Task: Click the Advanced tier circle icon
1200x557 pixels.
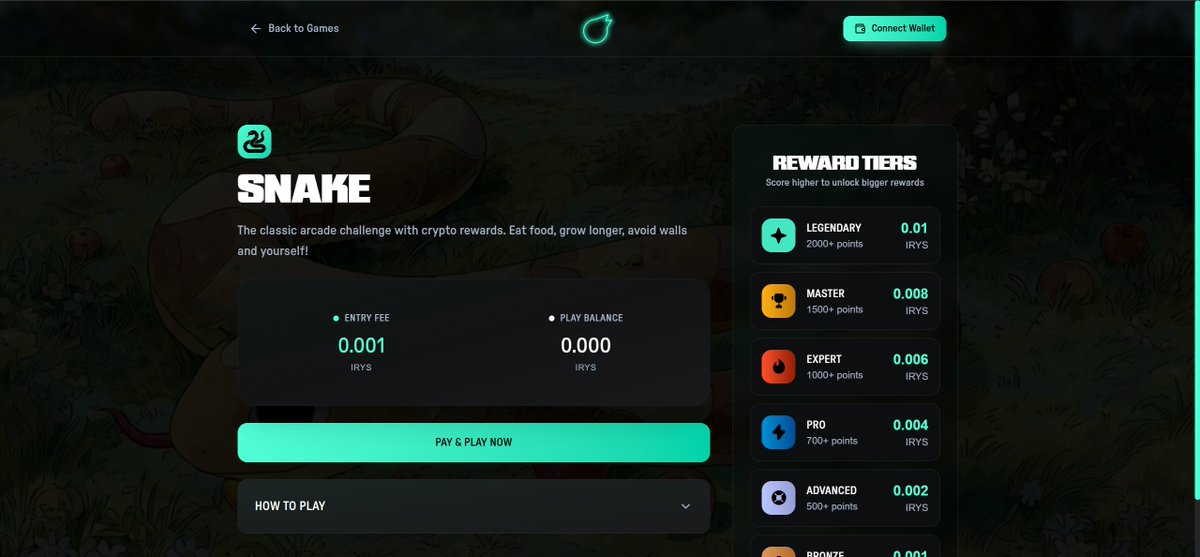Action: (778, 498)
